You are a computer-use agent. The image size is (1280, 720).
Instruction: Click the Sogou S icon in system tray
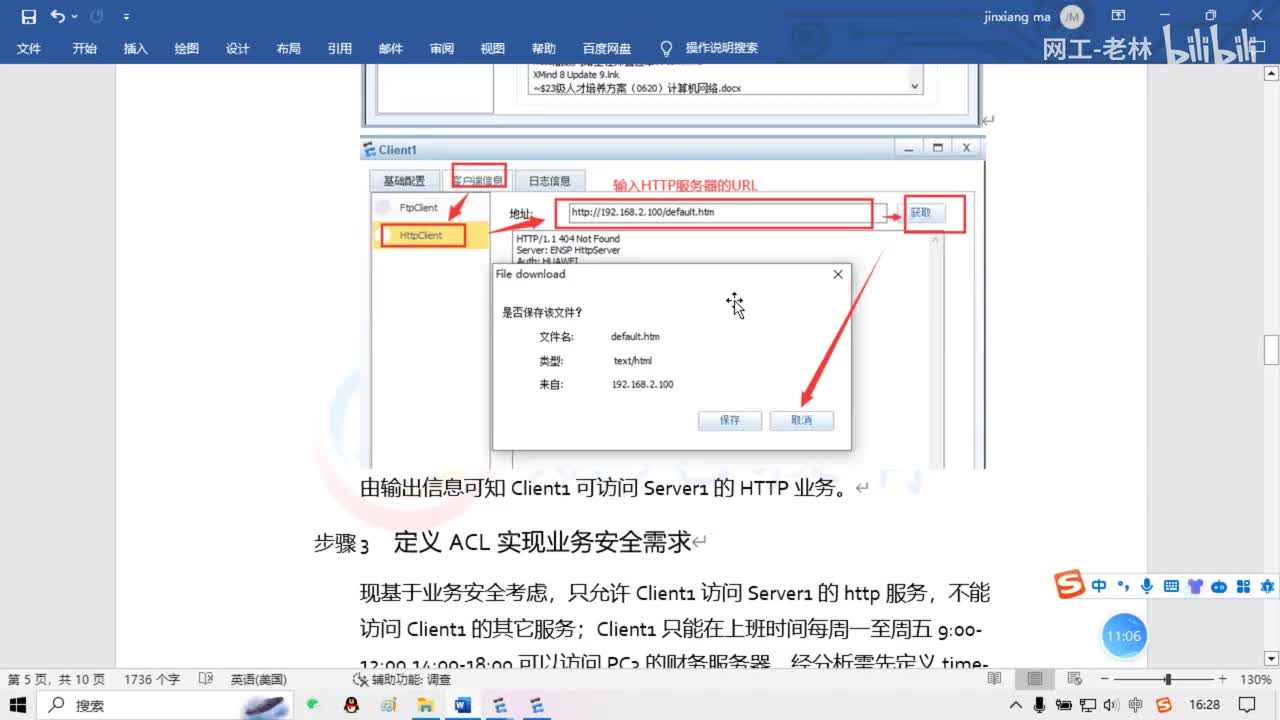tap(1163, 705)
